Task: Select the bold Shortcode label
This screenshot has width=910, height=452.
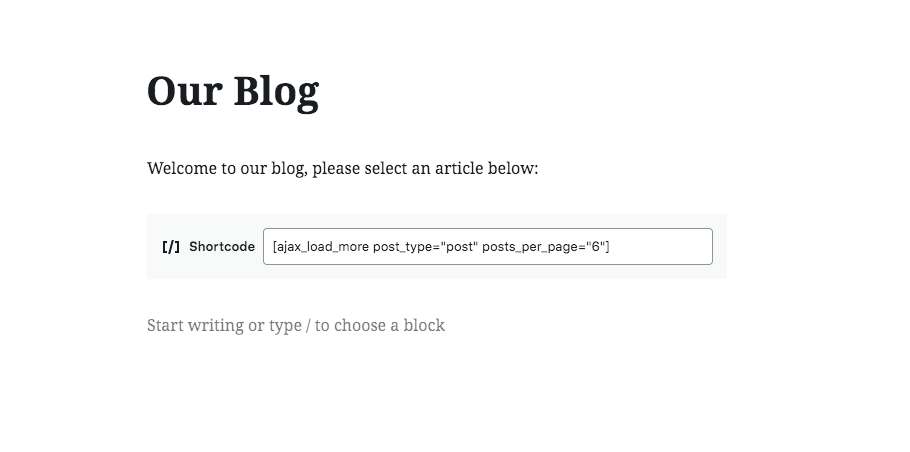Action: 222,247
